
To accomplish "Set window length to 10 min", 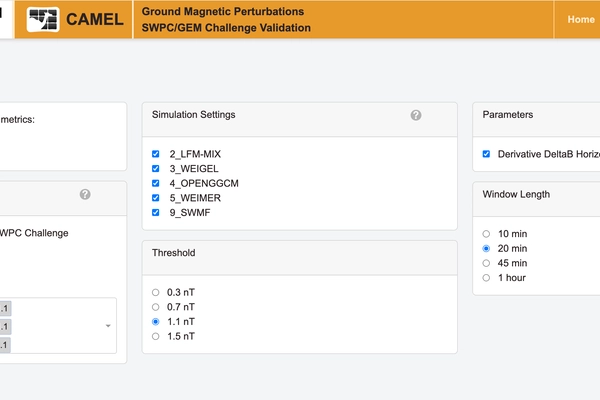I will pos(486,233).
